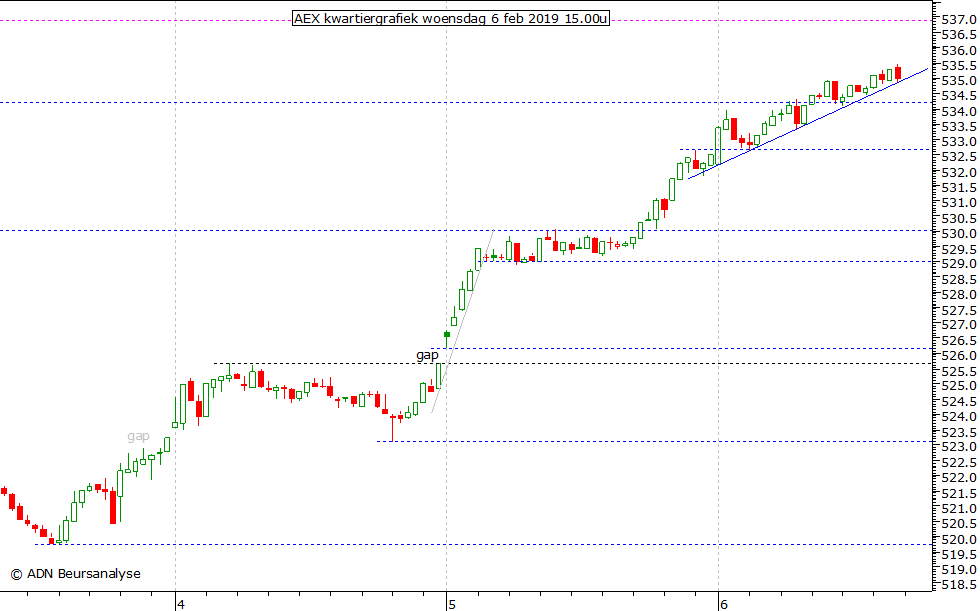Click the price label 533.0 on the axis
Screen dimensions: 980x611
[959, 142]
